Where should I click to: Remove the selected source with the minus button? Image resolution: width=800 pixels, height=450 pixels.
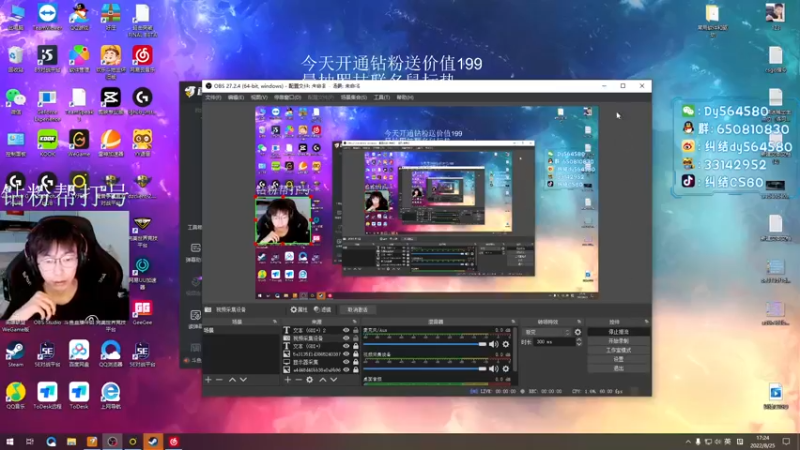[x=299, y=380]
